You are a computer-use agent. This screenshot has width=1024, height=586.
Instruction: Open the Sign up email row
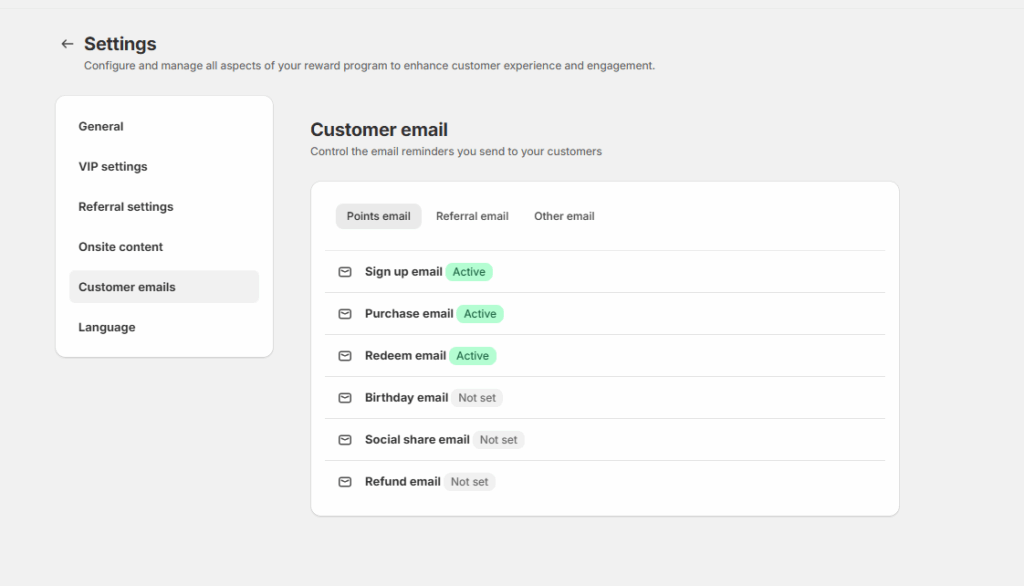[605, 272]
